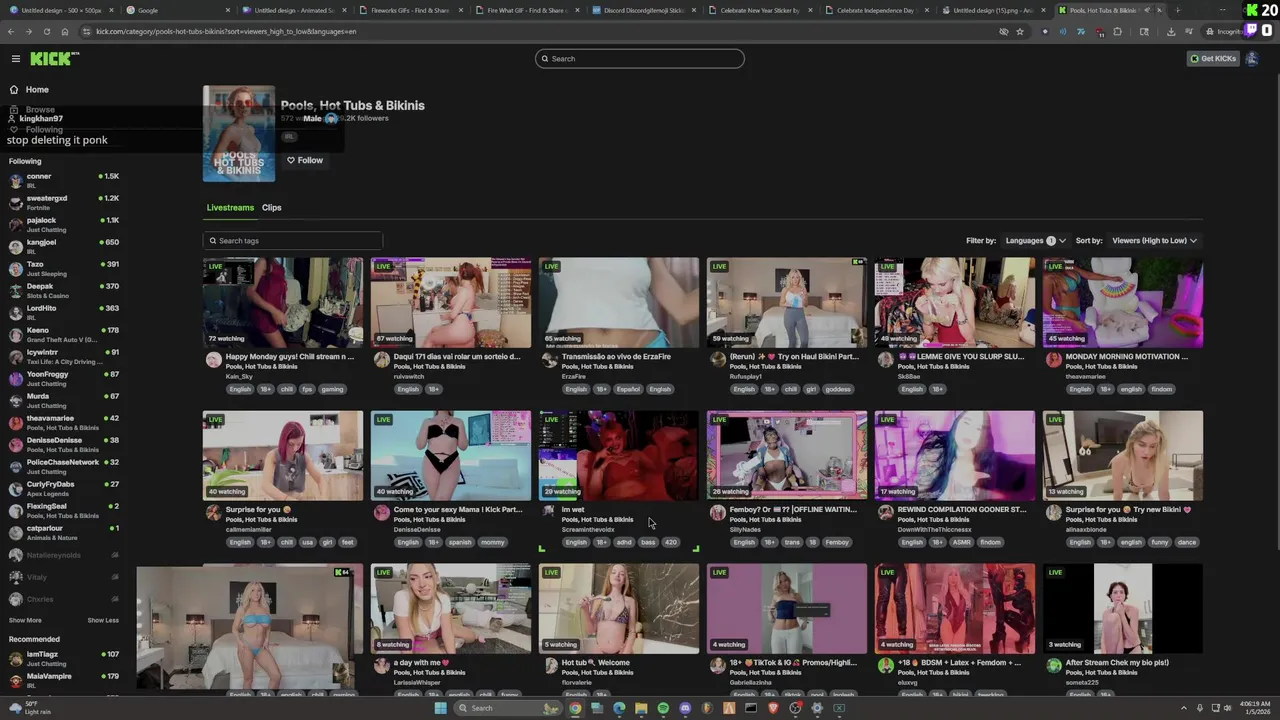Viewport: 1280px width, 720px height.
Task: Toggle Follow for this category
Action: pyautogui.click(x=305, y=160)
